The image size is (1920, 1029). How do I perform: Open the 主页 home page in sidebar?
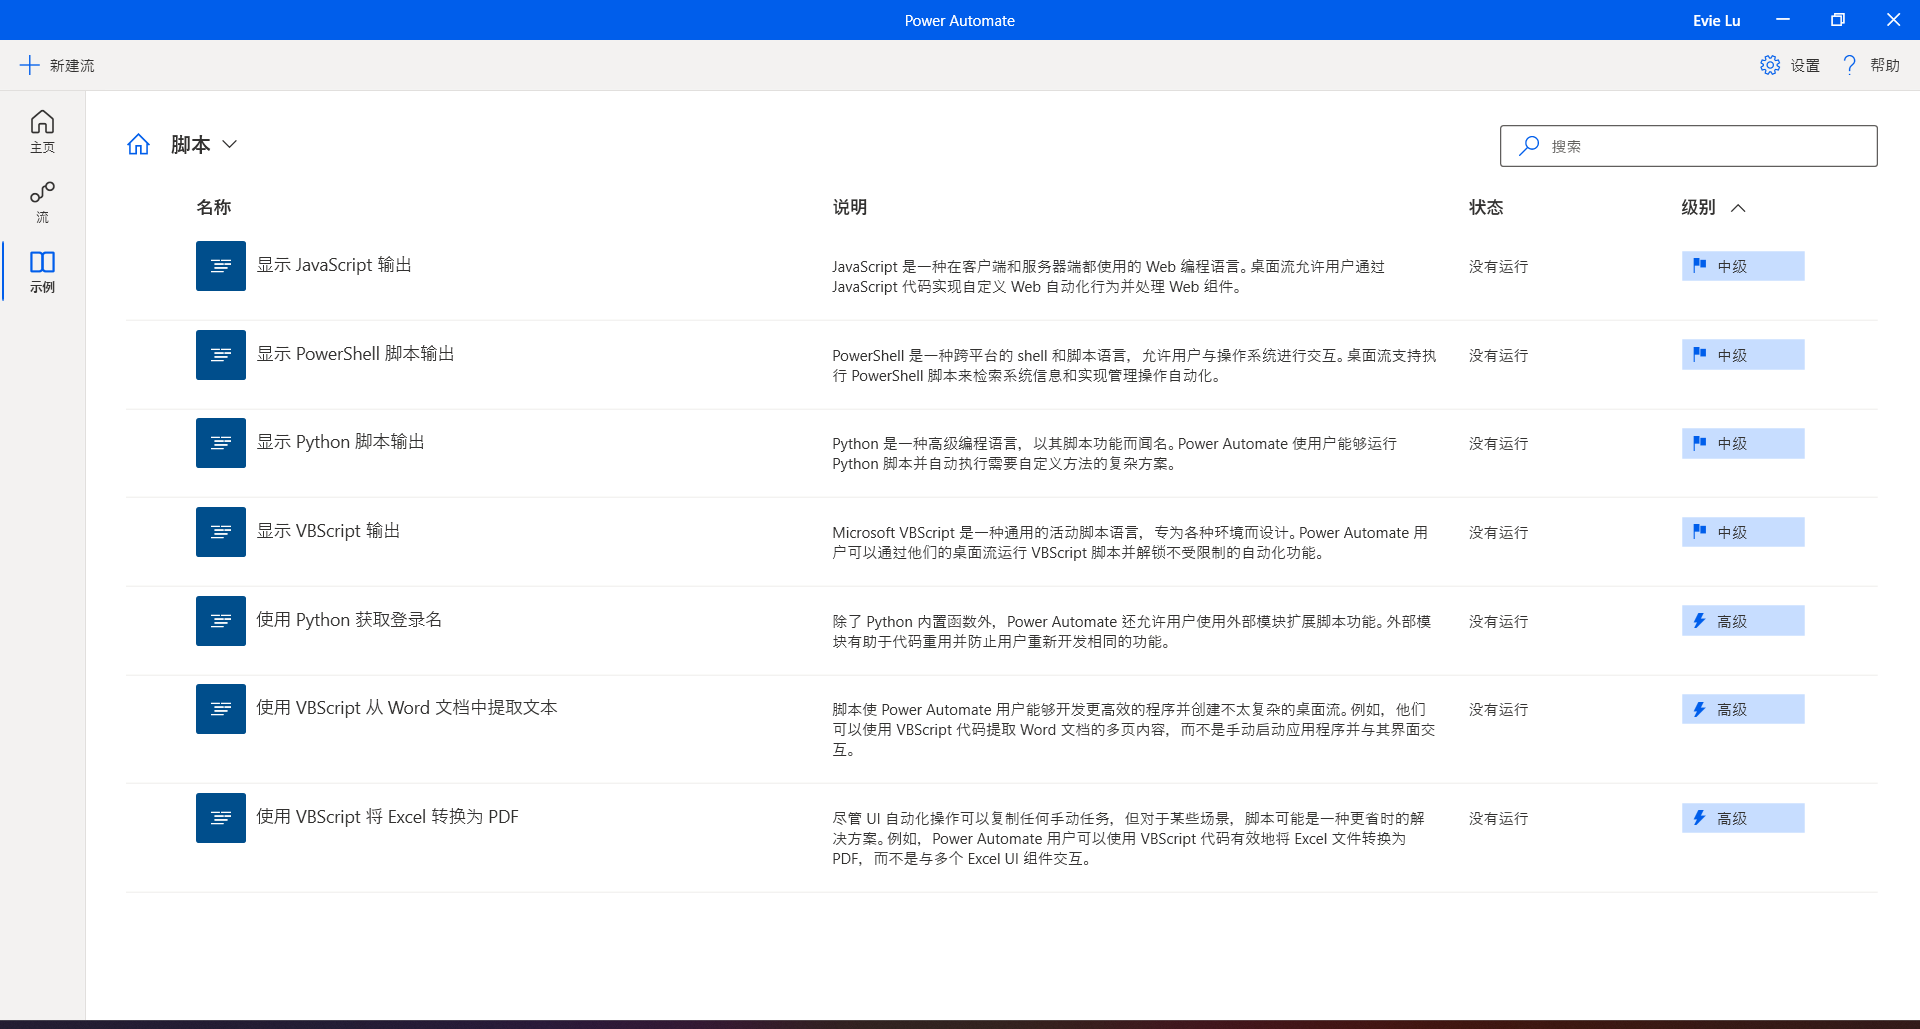click(x=42, y=132)
